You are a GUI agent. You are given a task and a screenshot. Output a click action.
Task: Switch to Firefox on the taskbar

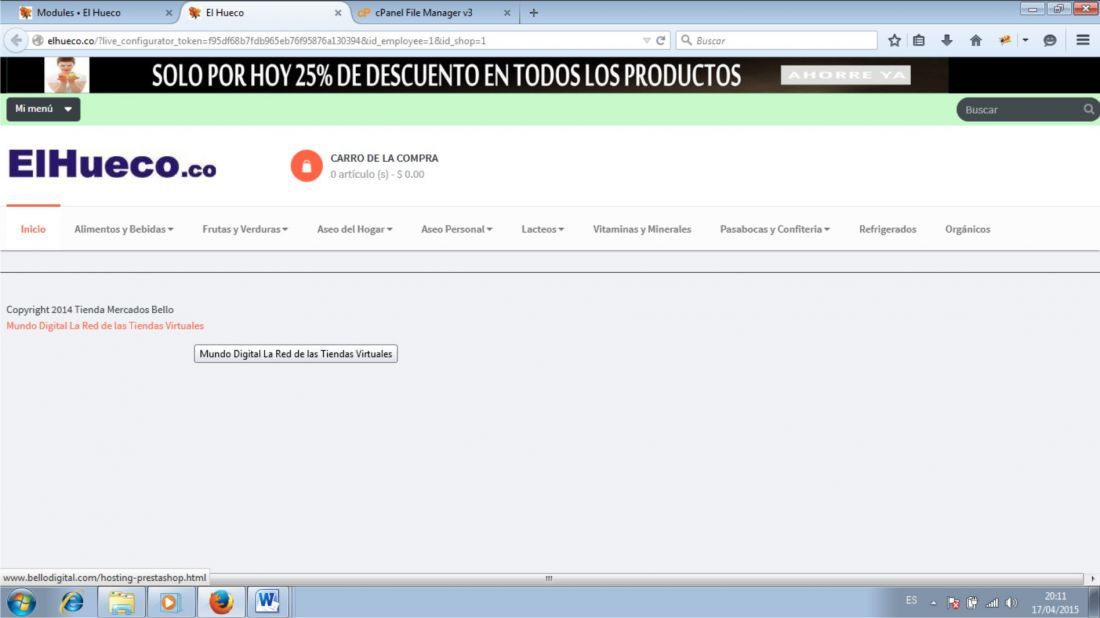coord(220,603)
